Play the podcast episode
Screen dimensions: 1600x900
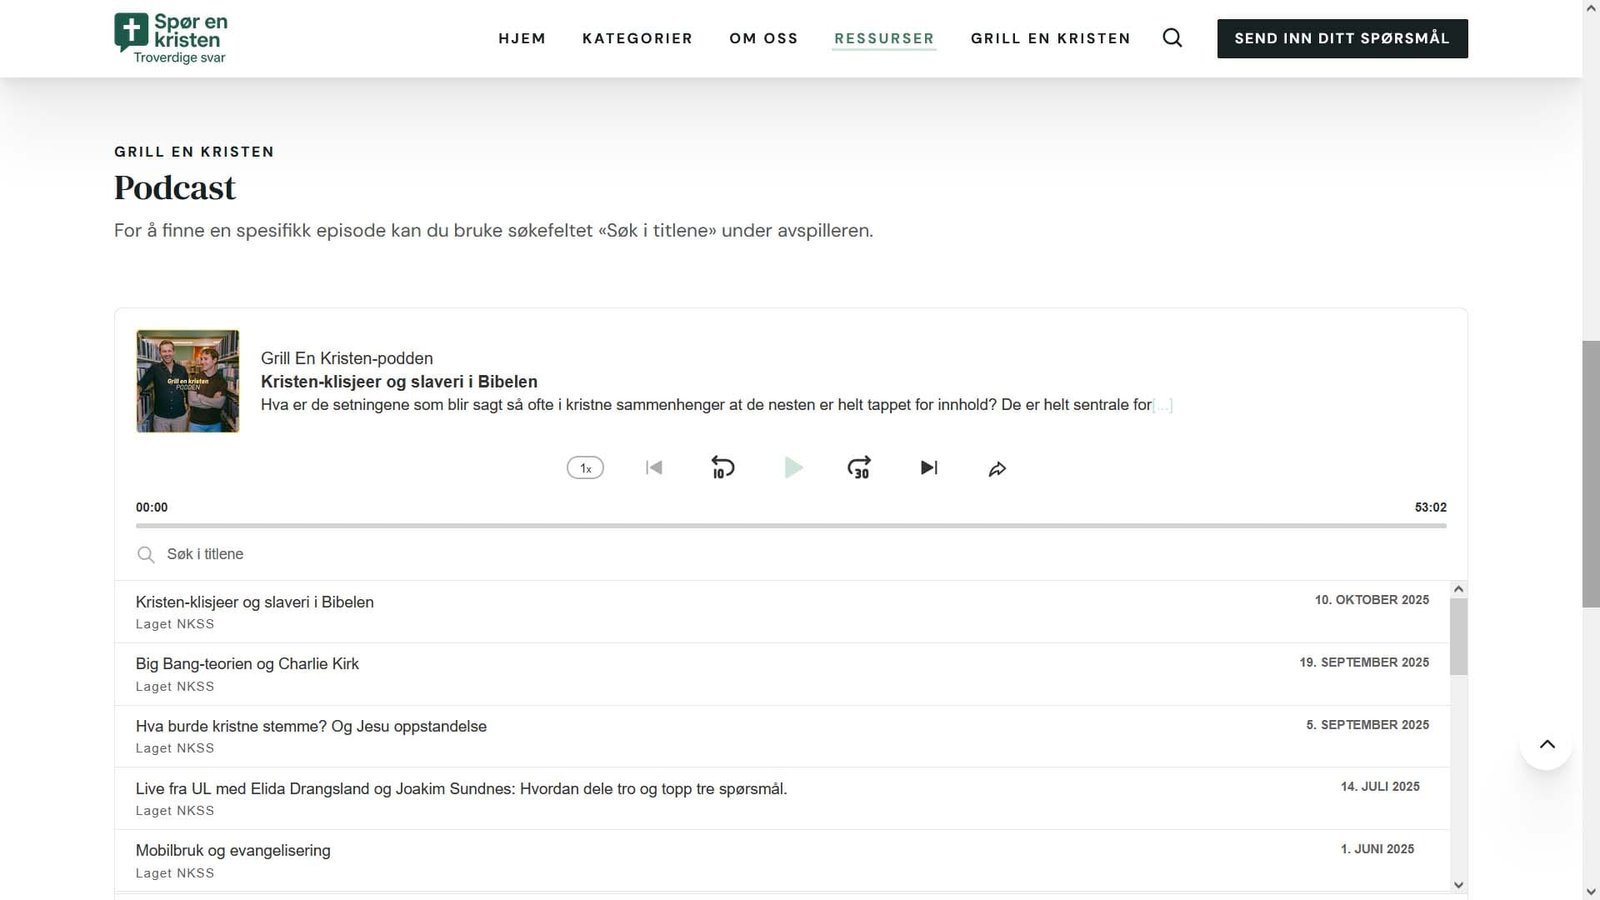pos(793,467)
